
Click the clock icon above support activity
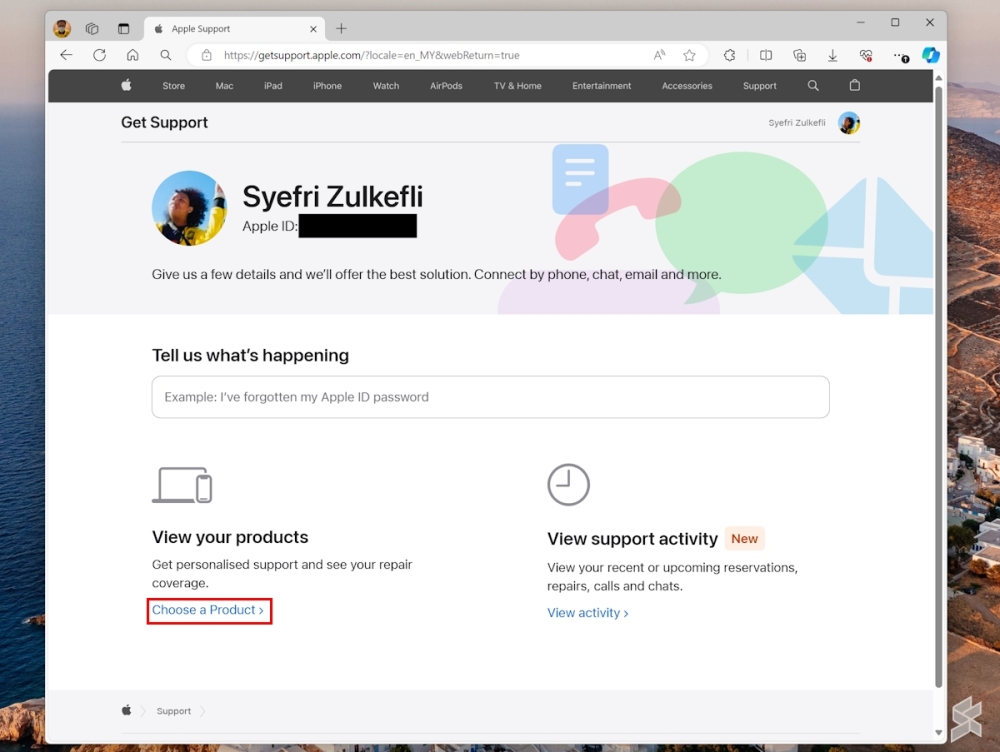tap(568, 485)
